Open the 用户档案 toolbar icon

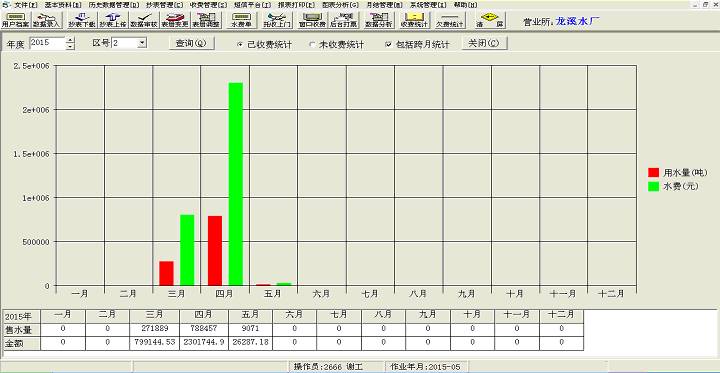[15, 20]
